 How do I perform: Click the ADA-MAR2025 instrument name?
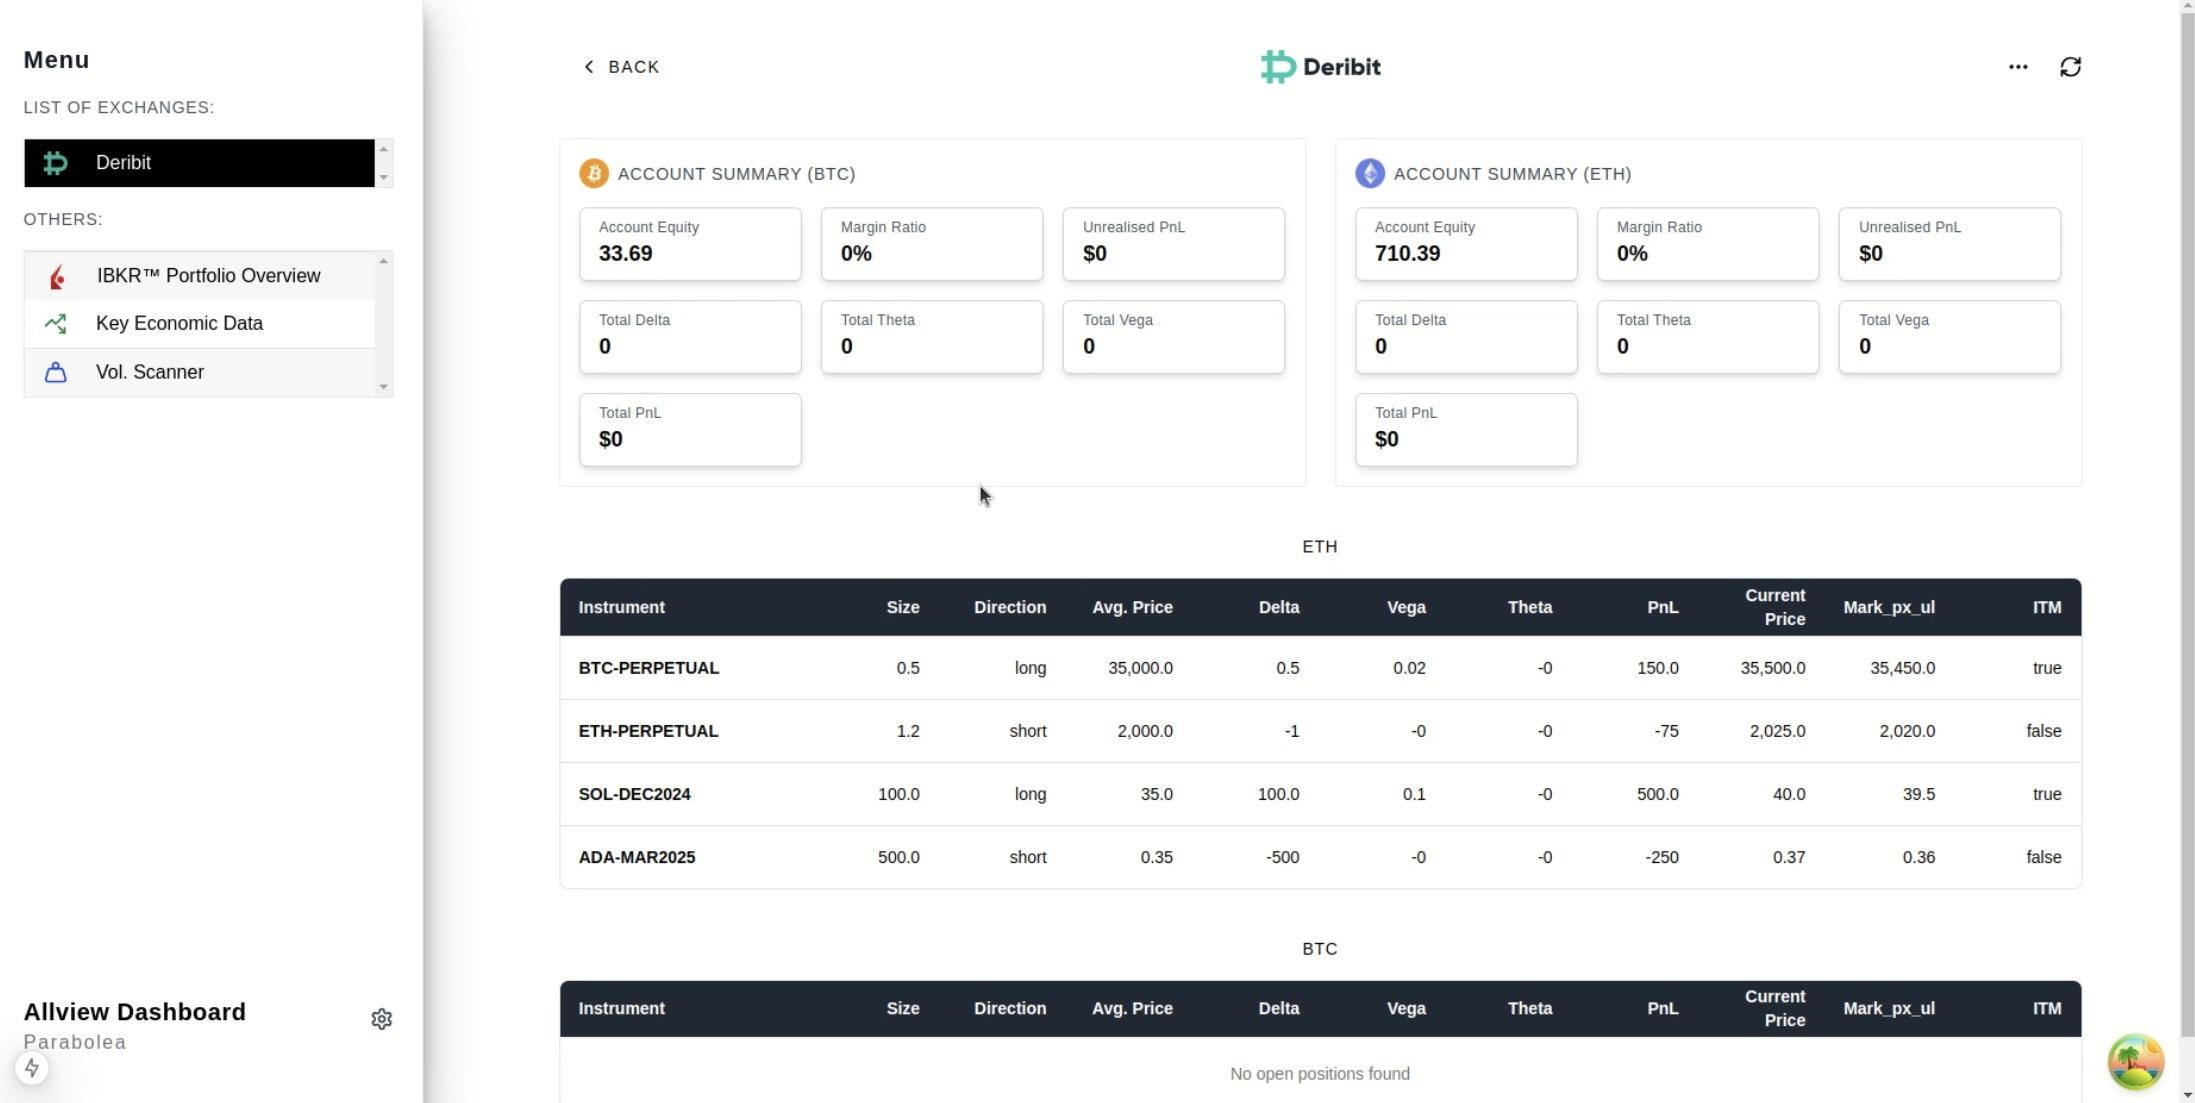point(637,857)
